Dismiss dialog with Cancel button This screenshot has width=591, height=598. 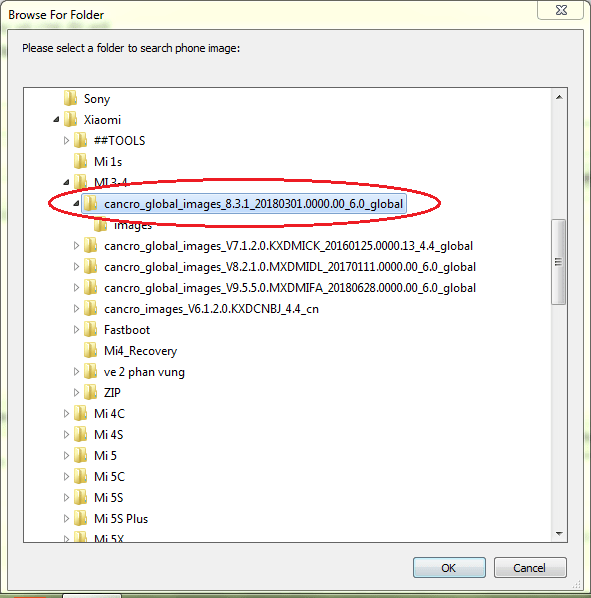tap(530, 568)
